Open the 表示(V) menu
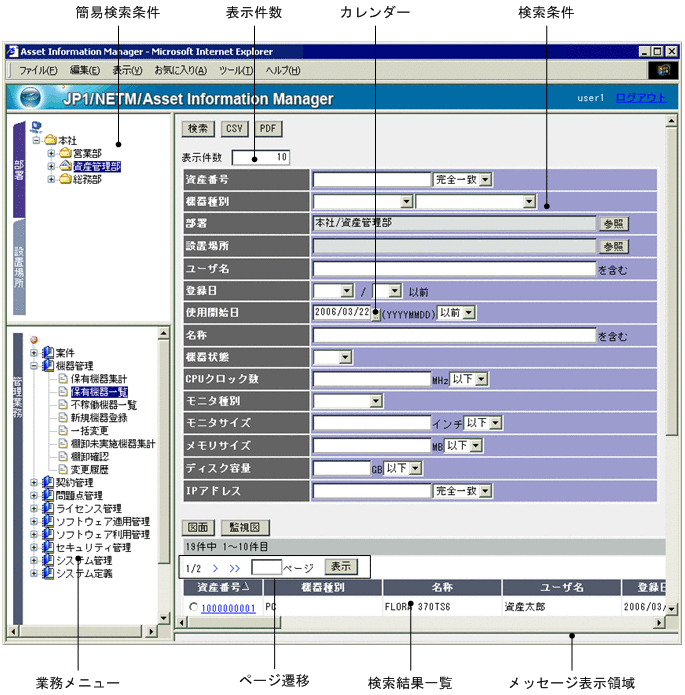 point(127,70)
